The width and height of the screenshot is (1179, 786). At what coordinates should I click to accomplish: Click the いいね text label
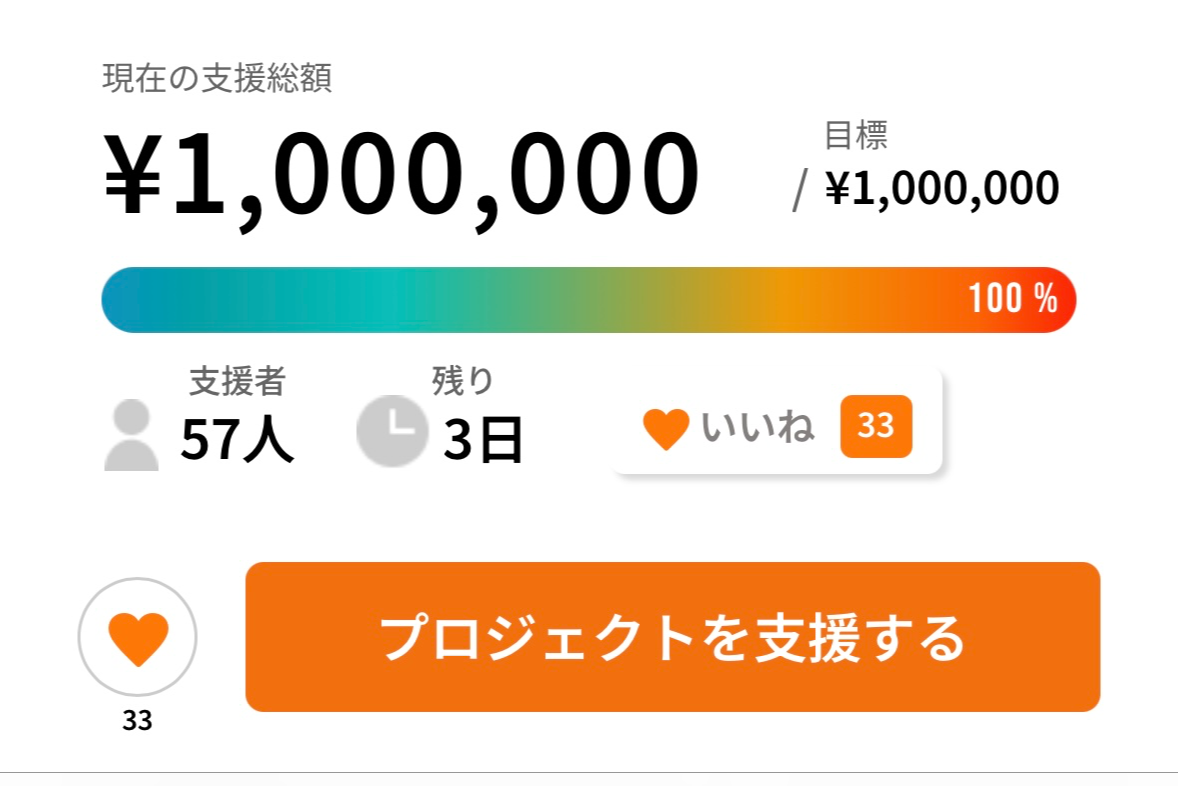pos(757,428)
